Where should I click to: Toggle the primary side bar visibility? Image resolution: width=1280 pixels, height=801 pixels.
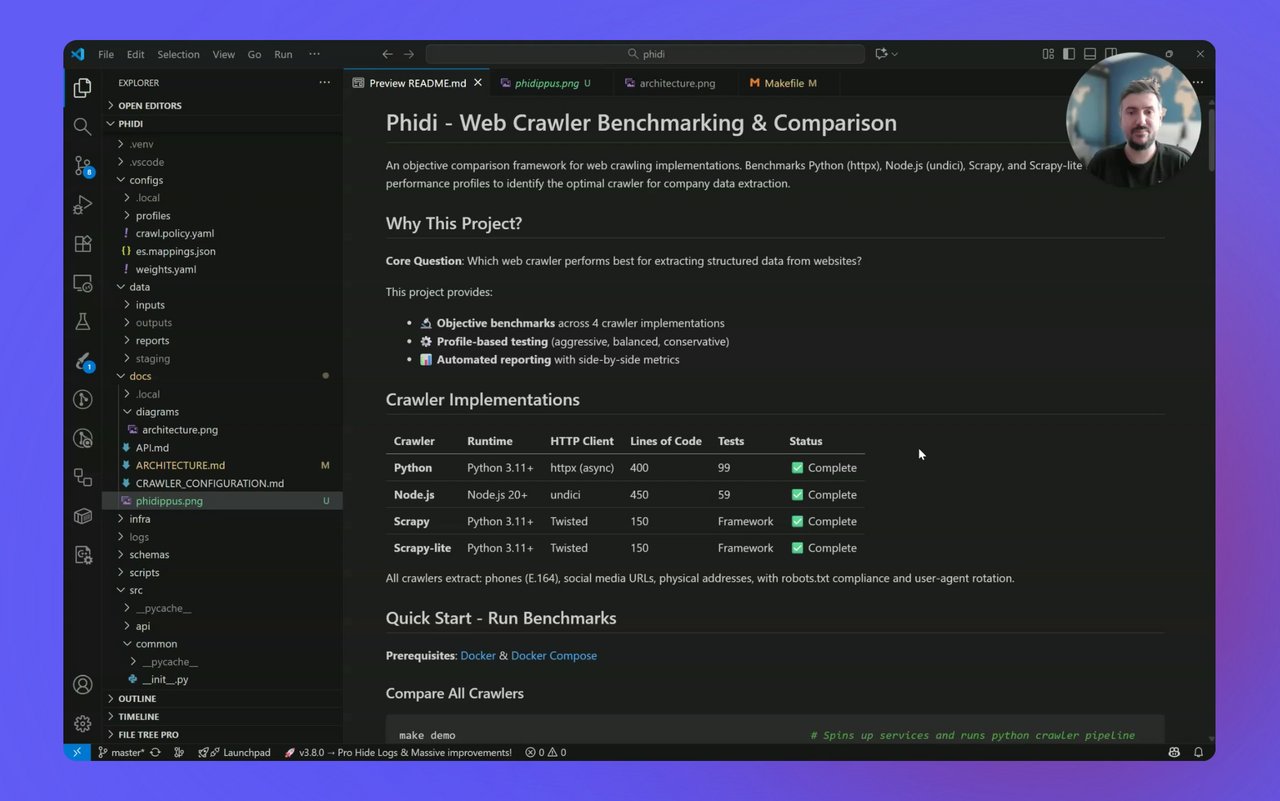1069,54
